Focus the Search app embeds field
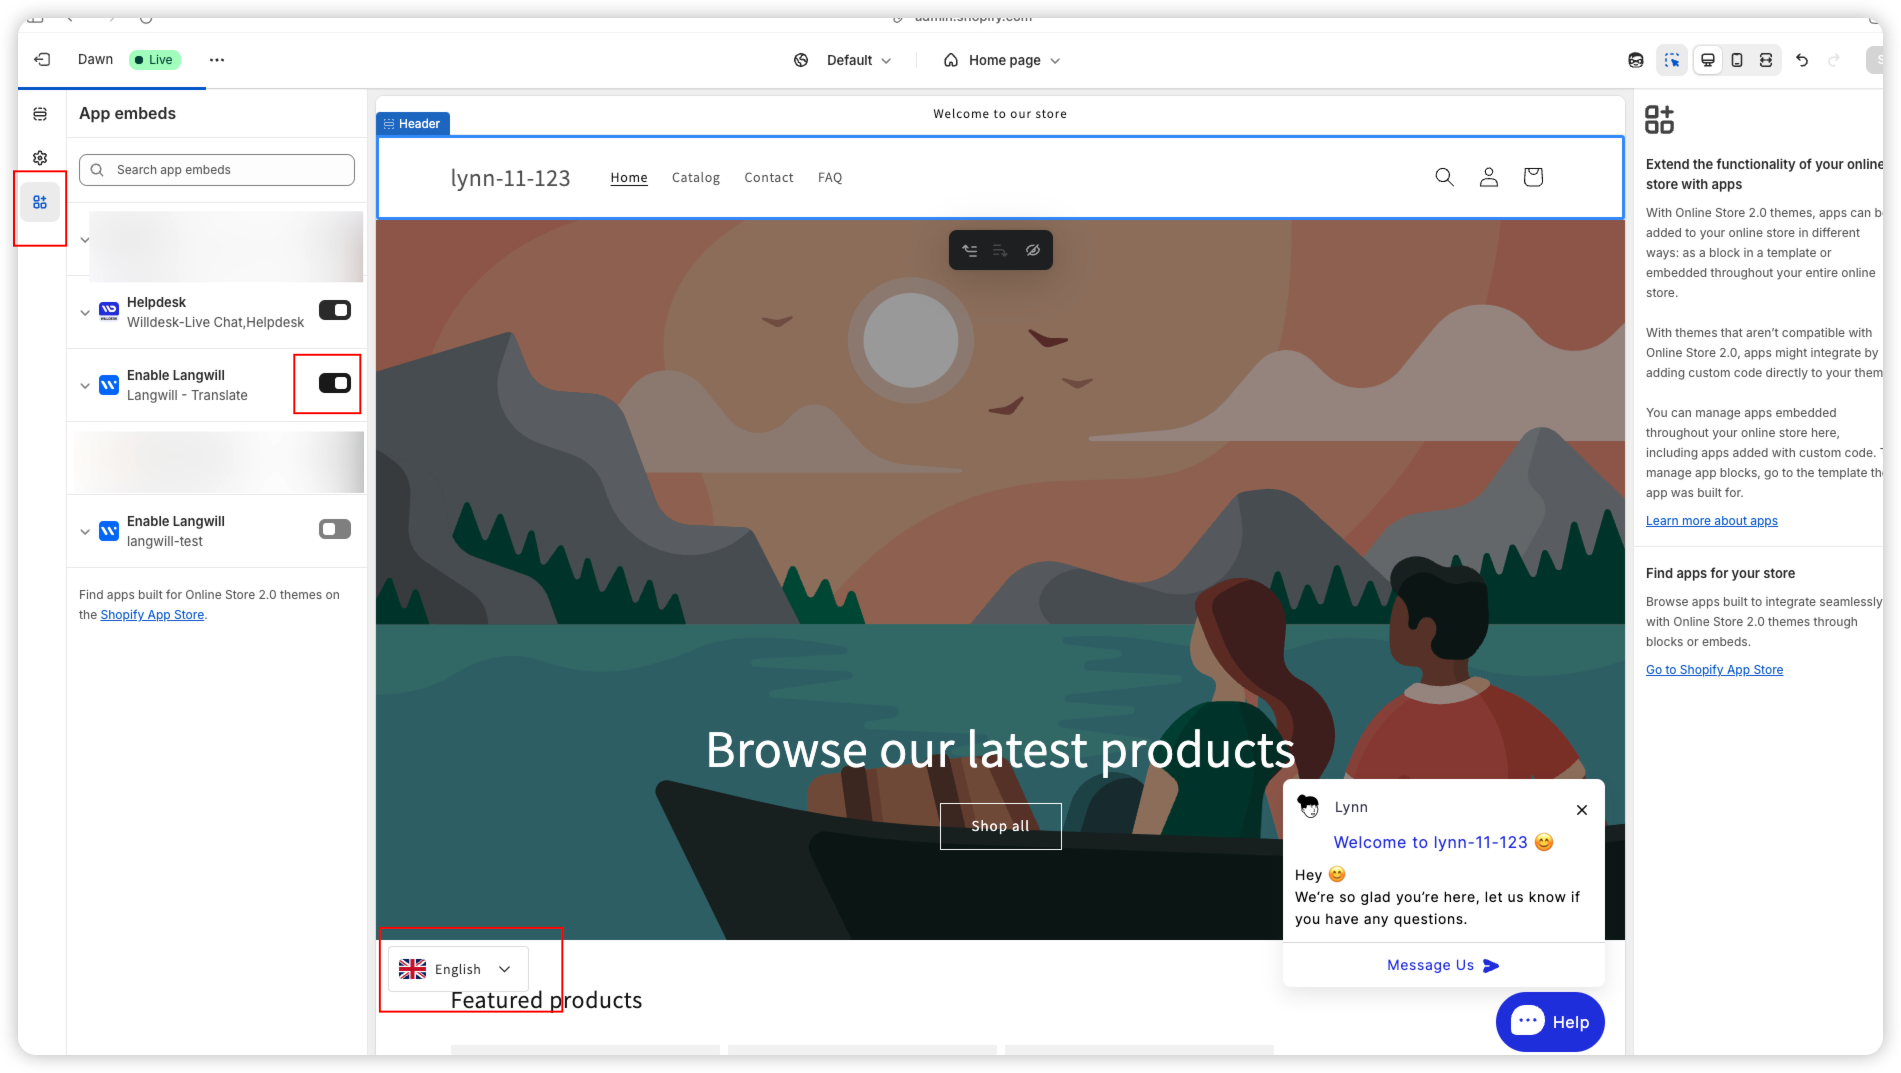This screenshot has height=1073, width=1901. point(217,170)
